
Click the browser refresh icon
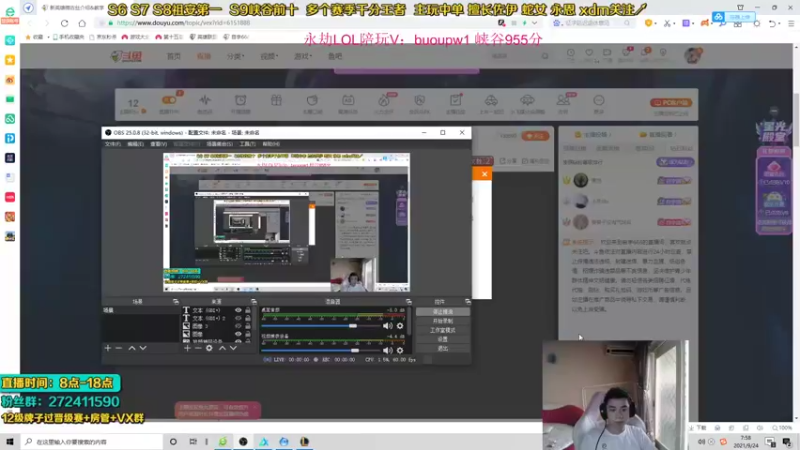64,23
